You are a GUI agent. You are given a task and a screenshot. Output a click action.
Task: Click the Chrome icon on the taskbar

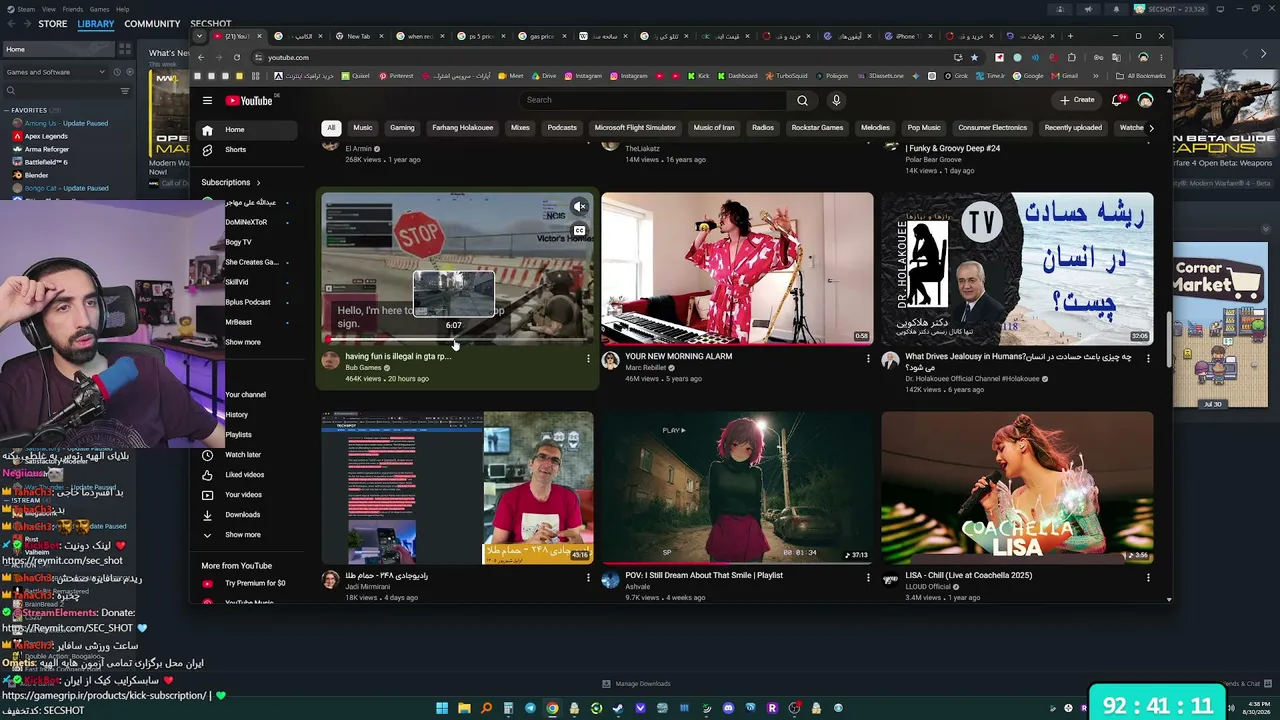(x=552, y=708)
